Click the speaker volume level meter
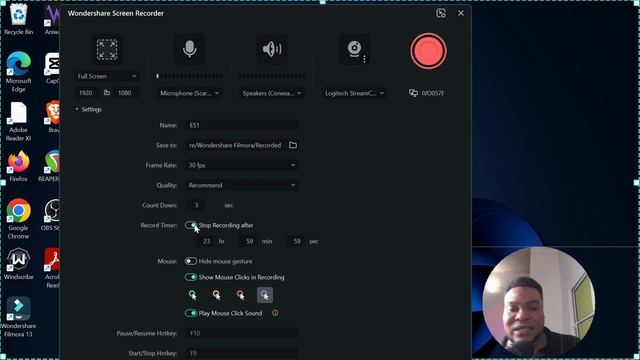640x360 pixels. click(272, 76)
